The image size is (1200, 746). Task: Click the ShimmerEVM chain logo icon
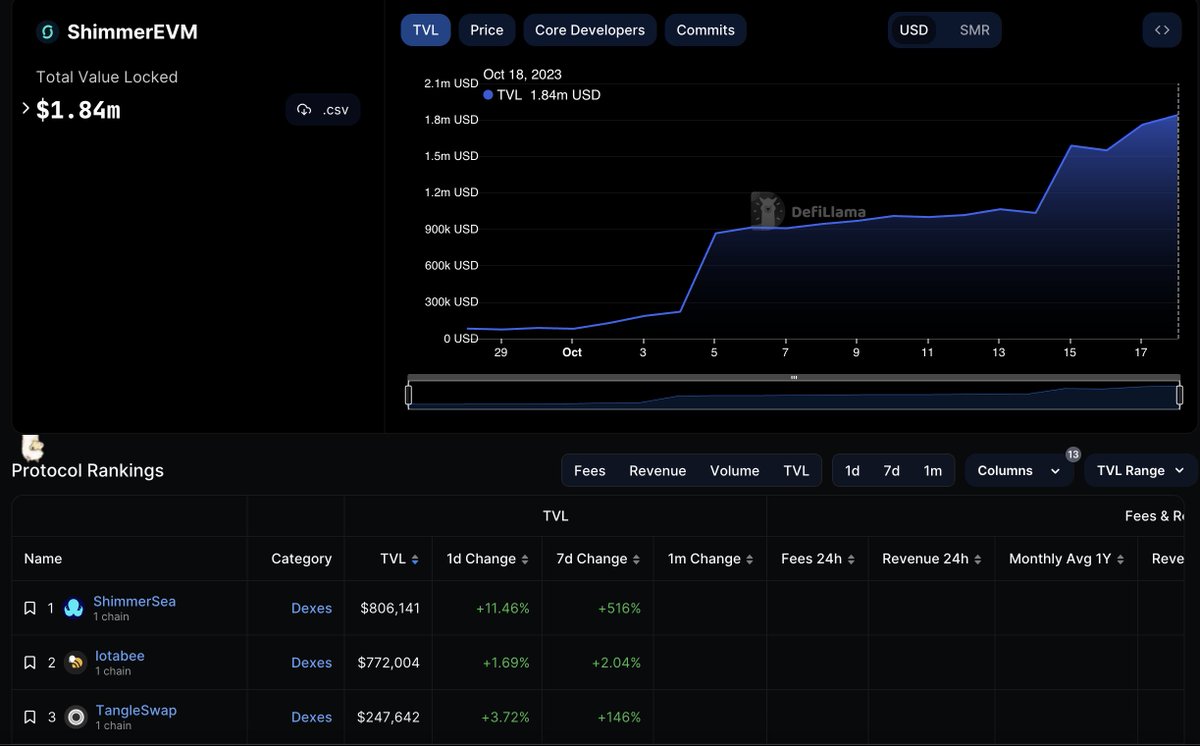pyautogui.click(x=46, y=32)
